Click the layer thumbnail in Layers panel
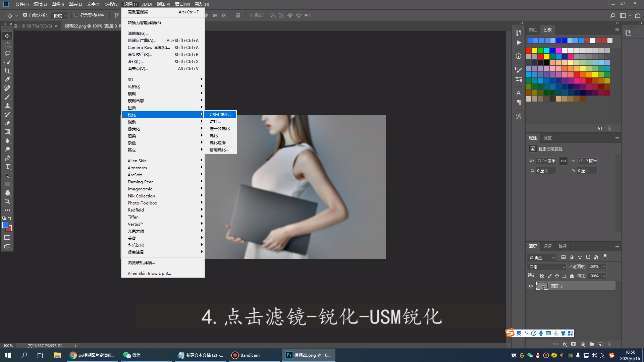Viewport: 644px width, 362px height. (x=543, y=286)
